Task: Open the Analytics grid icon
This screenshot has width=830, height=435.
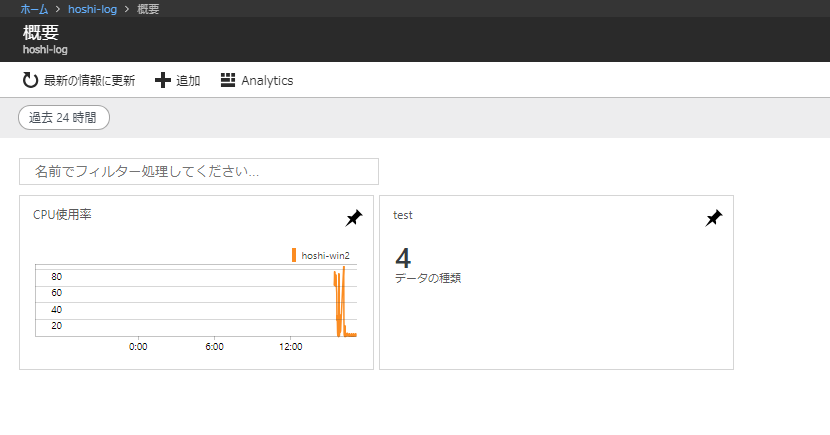Action: 228,80
